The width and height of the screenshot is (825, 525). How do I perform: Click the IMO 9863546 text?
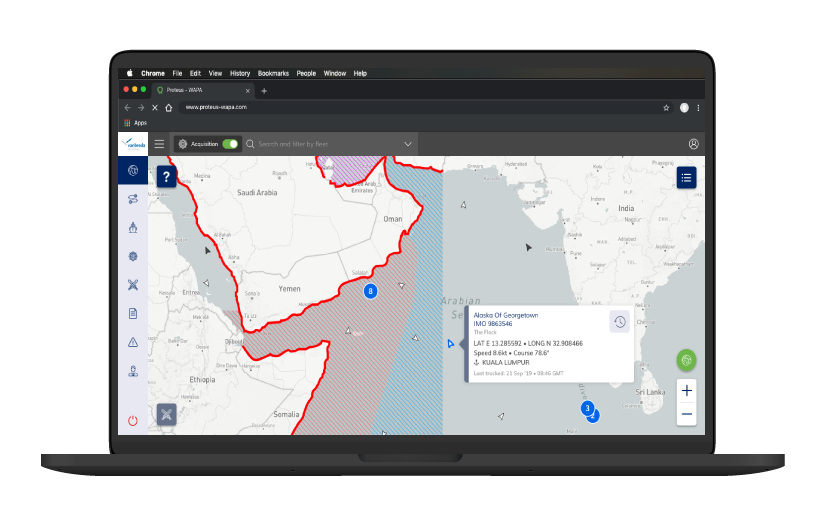point(492,324)
